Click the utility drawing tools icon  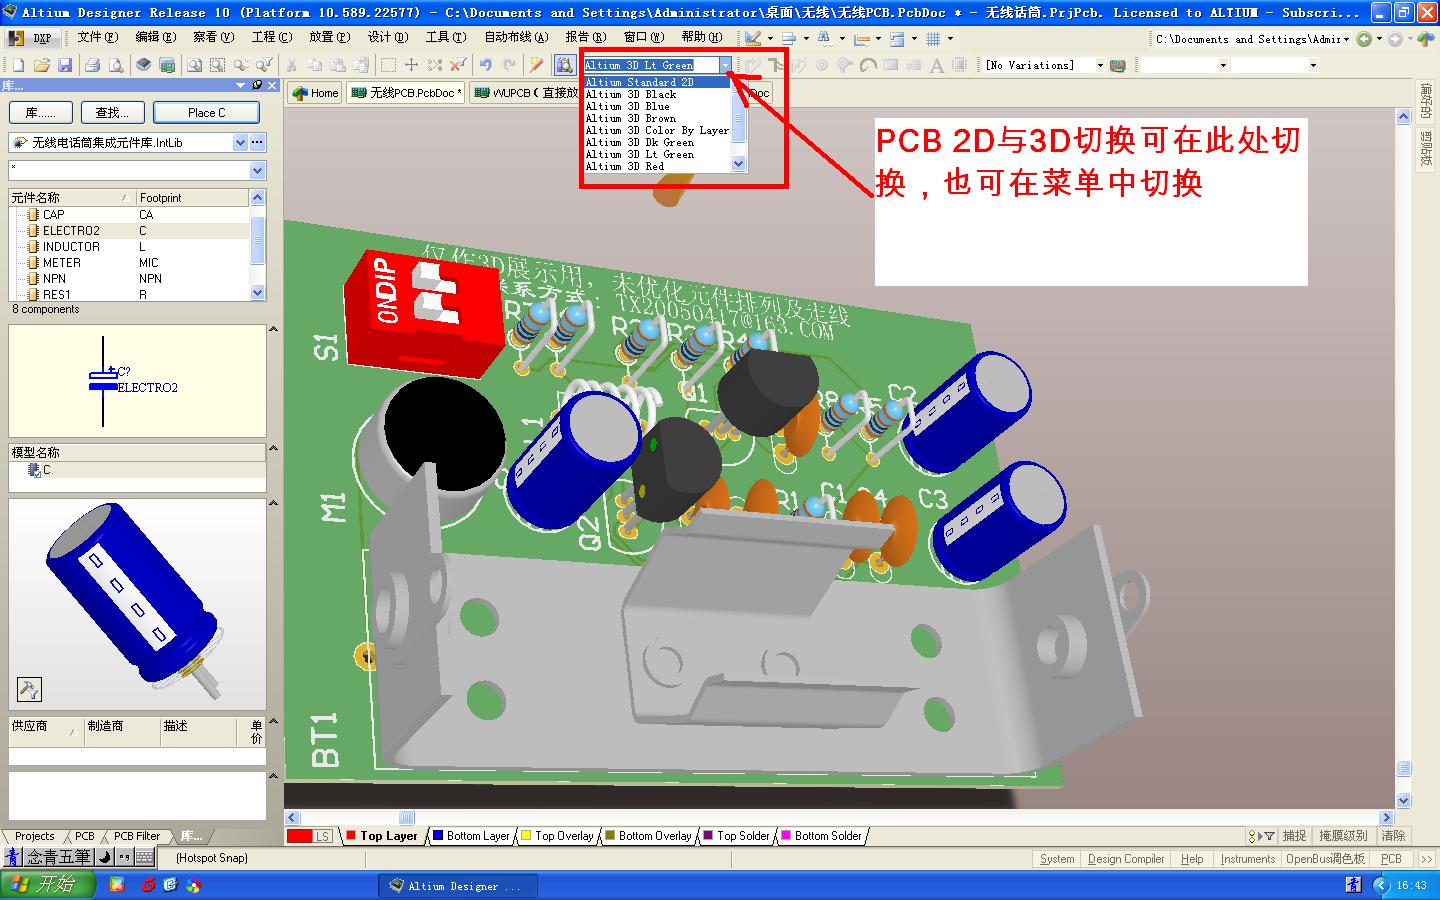[x=754, y=39]
